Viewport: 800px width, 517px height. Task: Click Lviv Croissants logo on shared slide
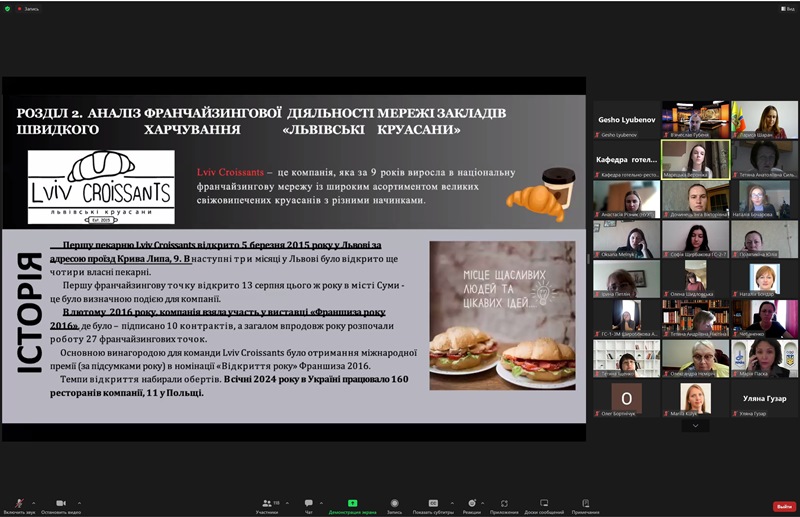pos(101,187)
